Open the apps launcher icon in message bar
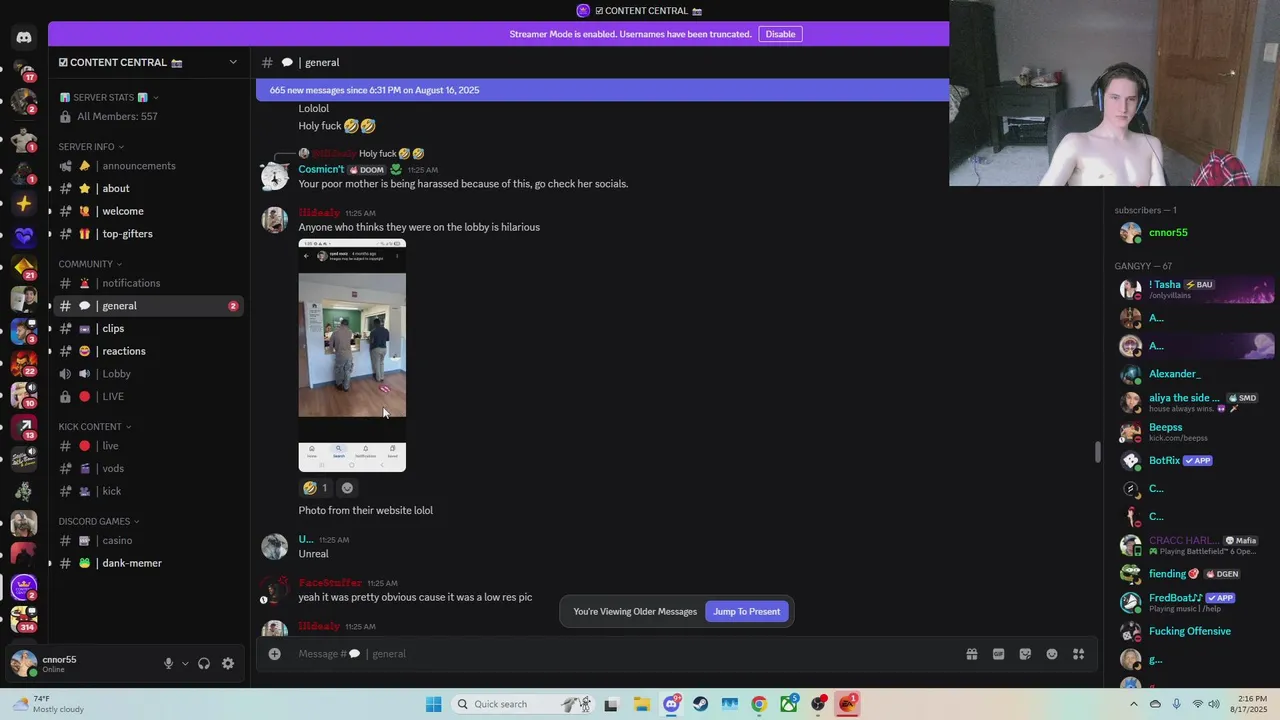This screenshot has width=1280, height=720. [x=1079, y=654]
